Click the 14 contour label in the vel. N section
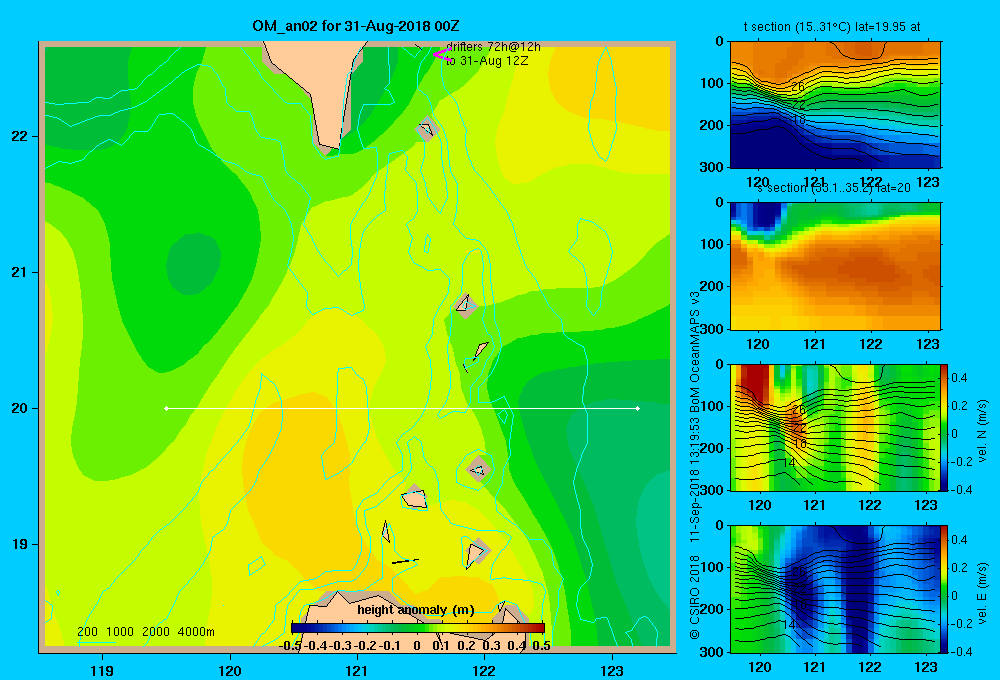 tap(789, 462)
